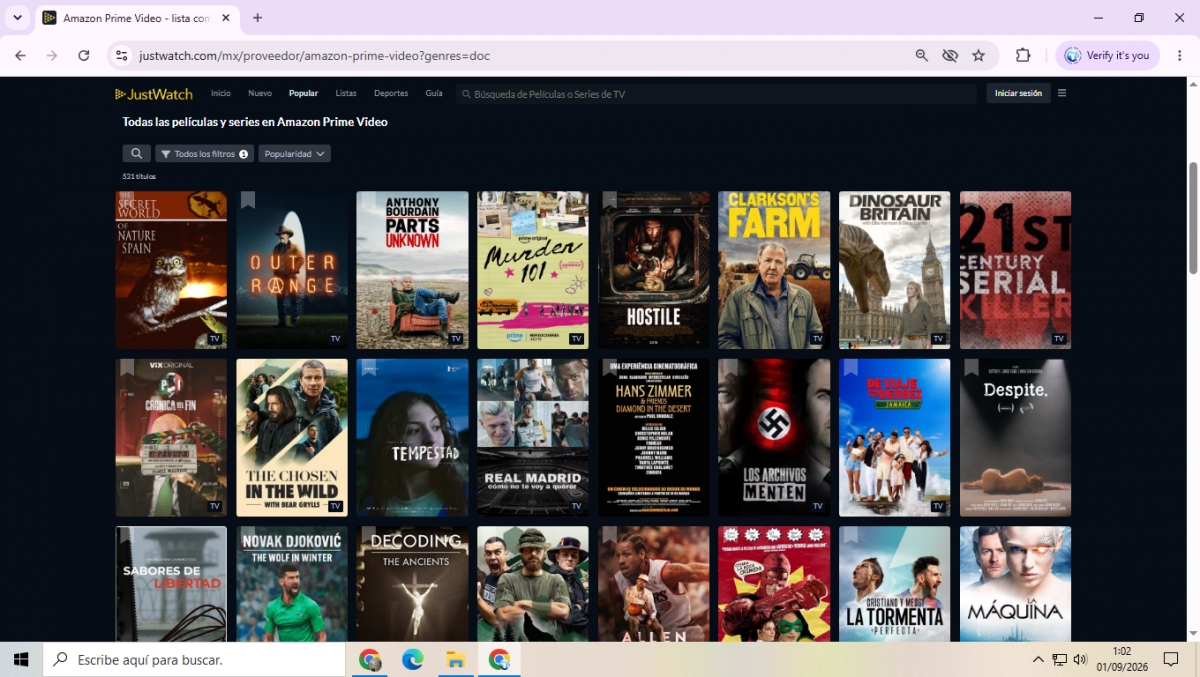
Task: Toggle the watchlist bookmark on the Tempestad poster
Action: (x=368, y=367)
